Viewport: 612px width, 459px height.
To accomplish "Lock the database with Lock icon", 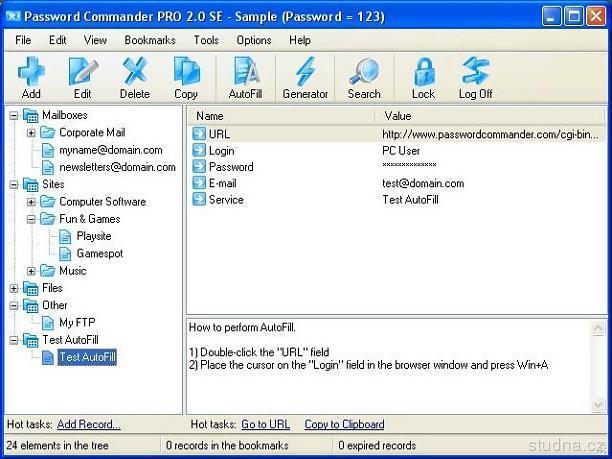I will tap(423, 77).
